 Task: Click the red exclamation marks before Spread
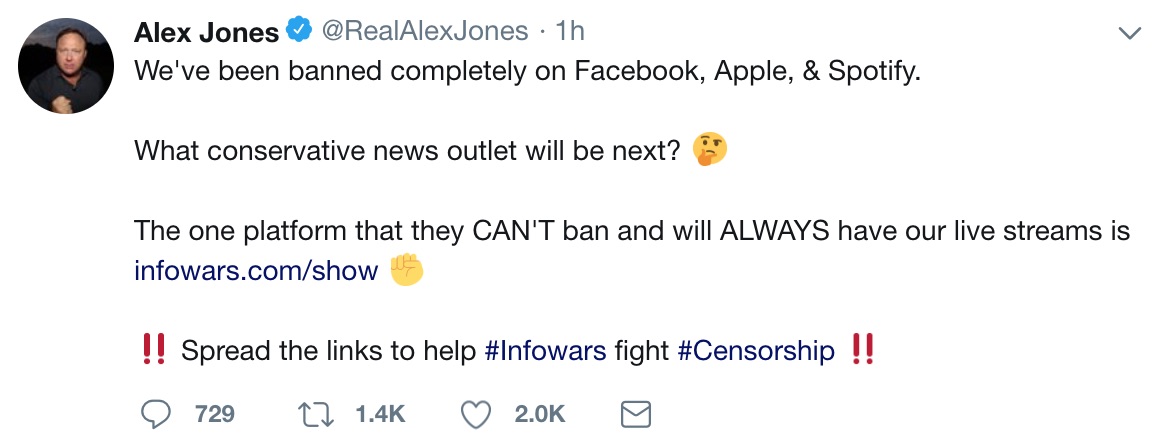[153, 349]
